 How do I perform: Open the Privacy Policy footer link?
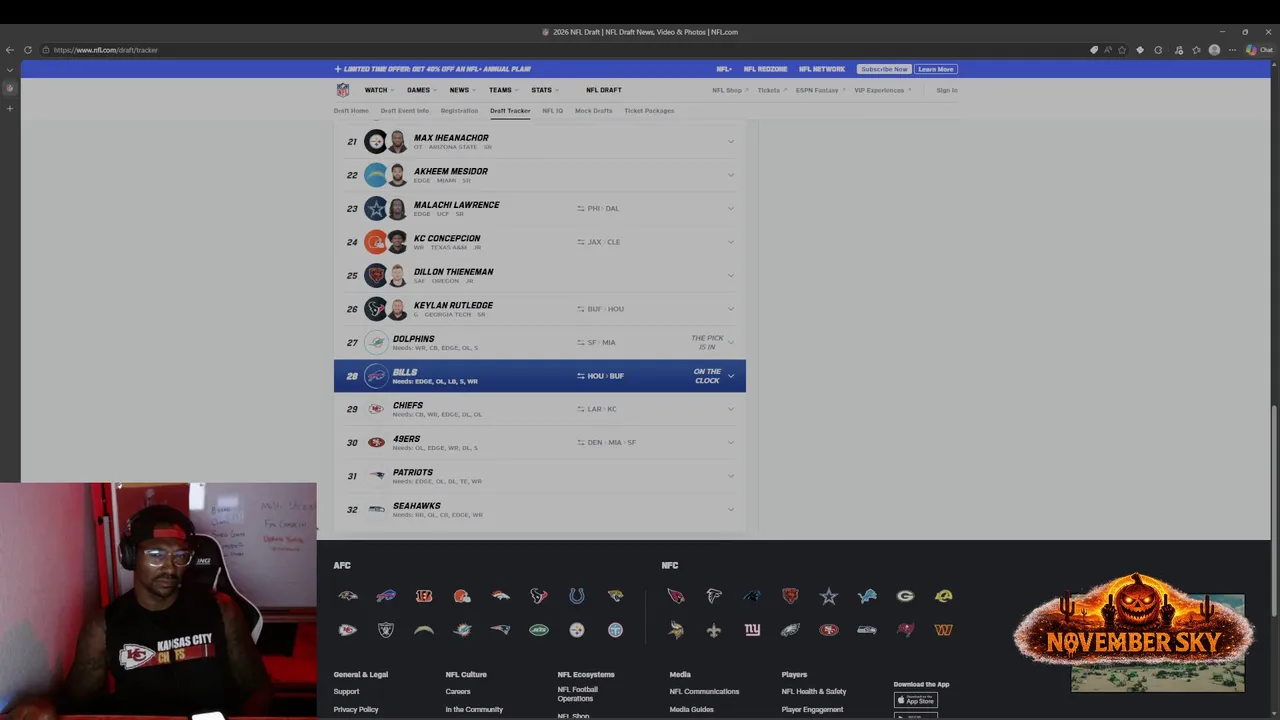356,709
